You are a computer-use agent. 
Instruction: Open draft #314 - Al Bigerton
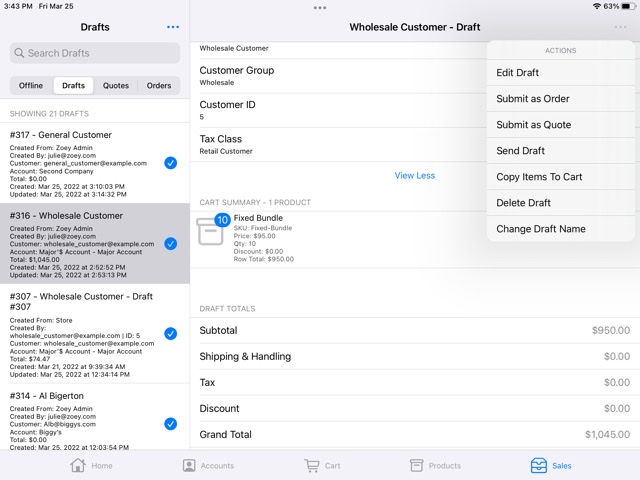tap(95, 417)
